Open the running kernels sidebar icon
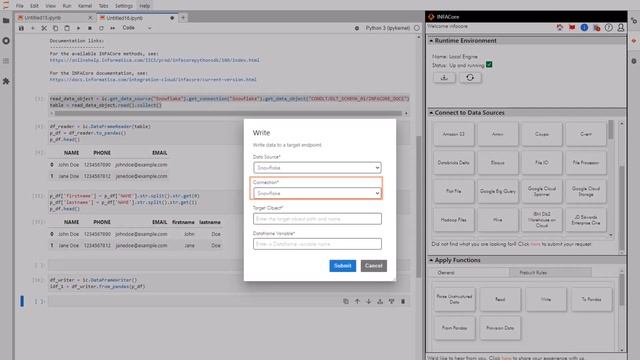 6,41
